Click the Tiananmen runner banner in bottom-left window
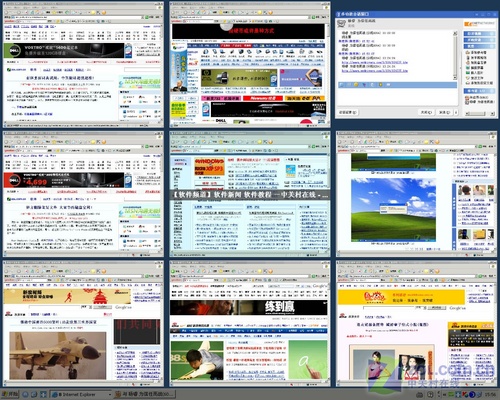 pyautogui.click(x=67, y=296)
